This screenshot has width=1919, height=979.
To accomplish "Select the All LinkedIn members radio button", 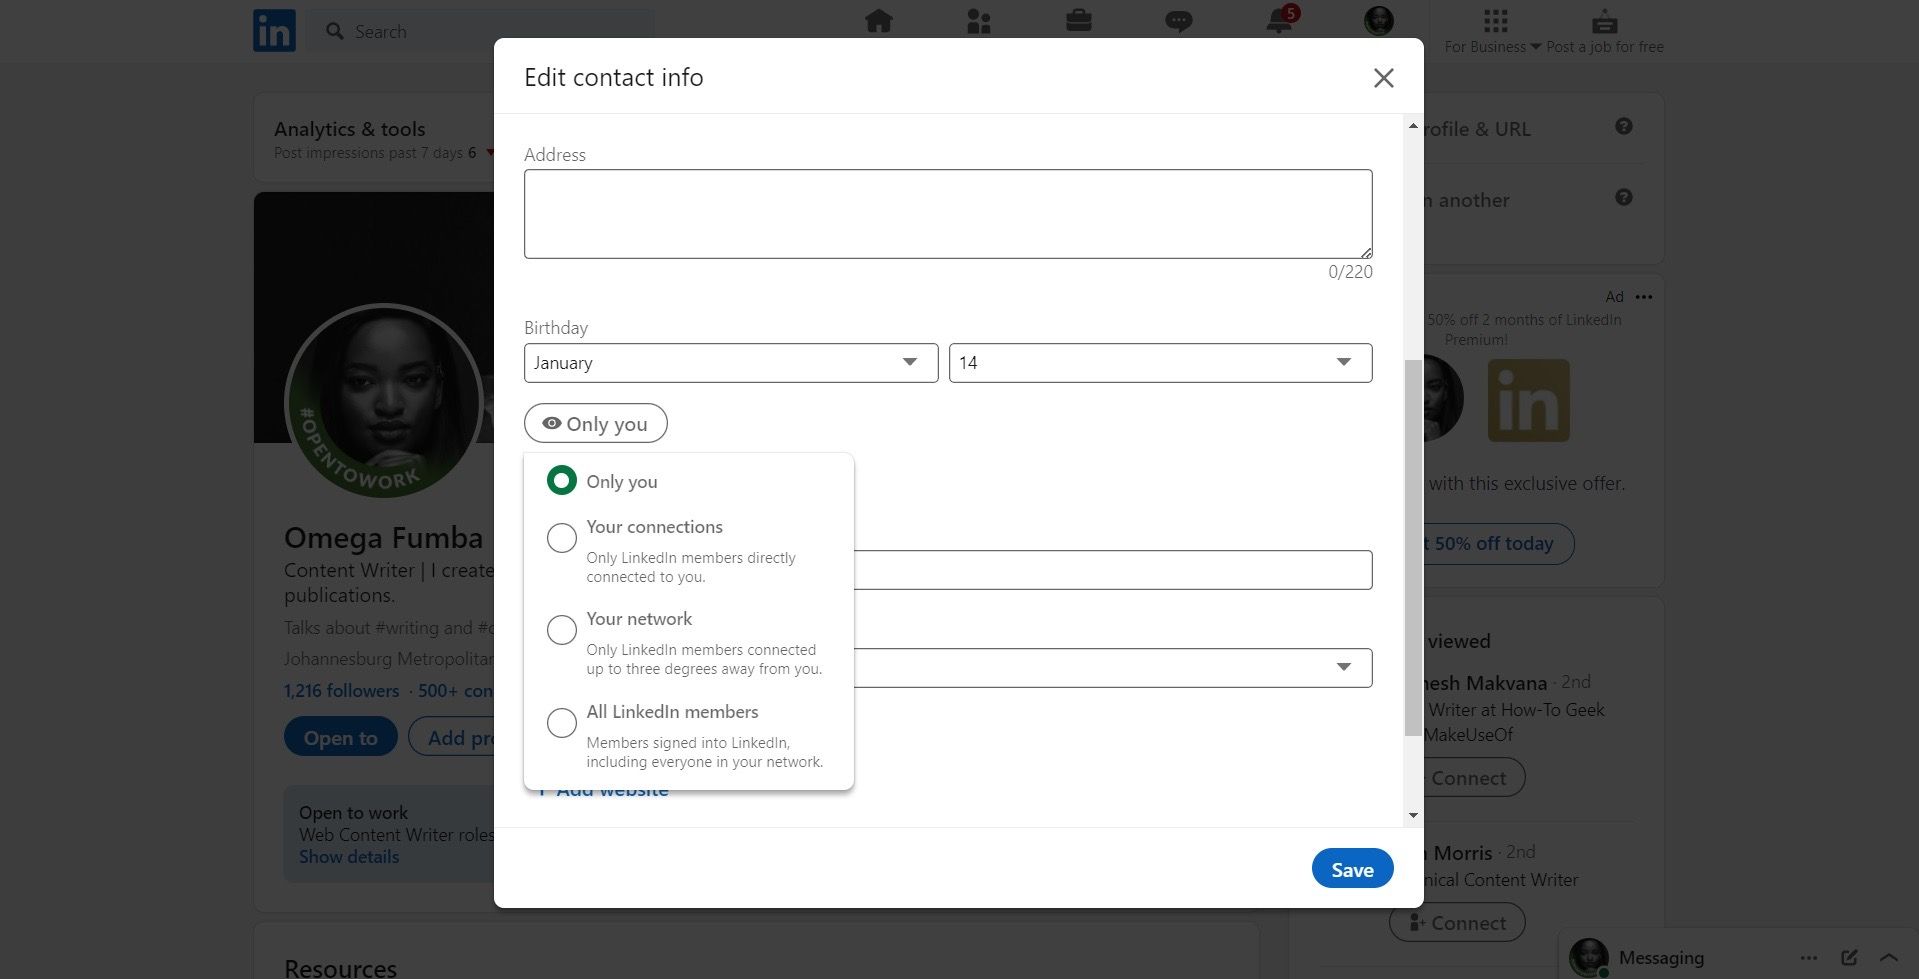I will [561, 722].
